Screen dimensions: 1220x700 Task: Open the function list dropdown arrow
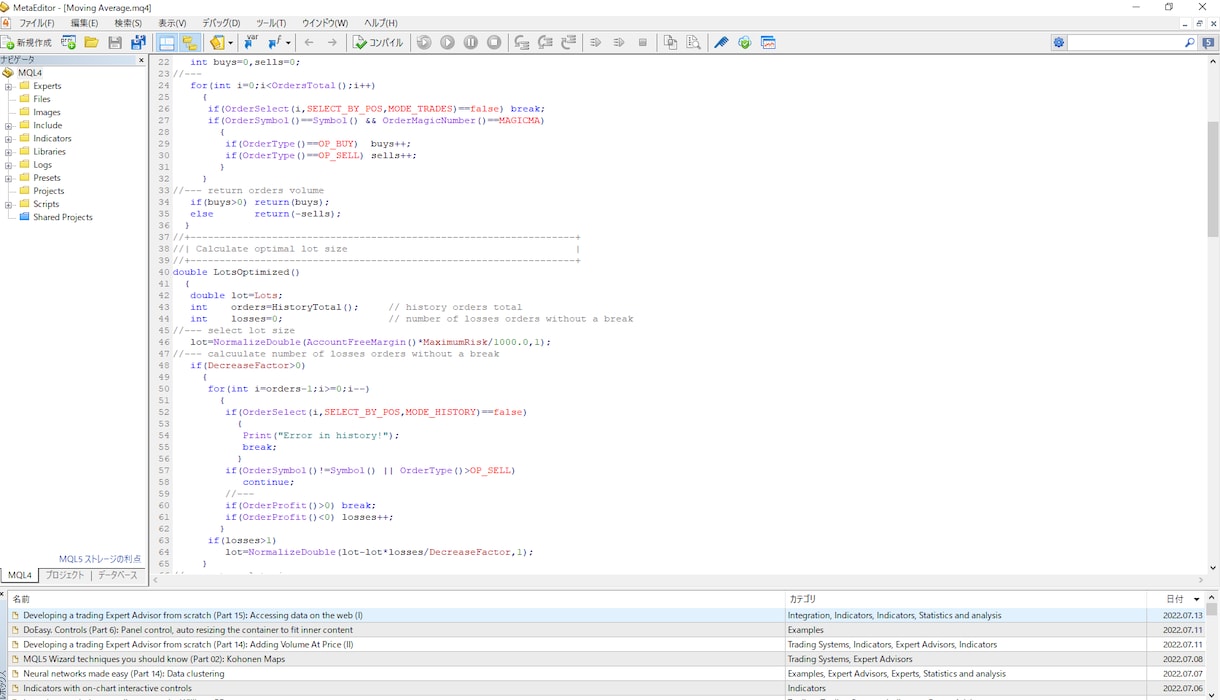tap(288, 43)
